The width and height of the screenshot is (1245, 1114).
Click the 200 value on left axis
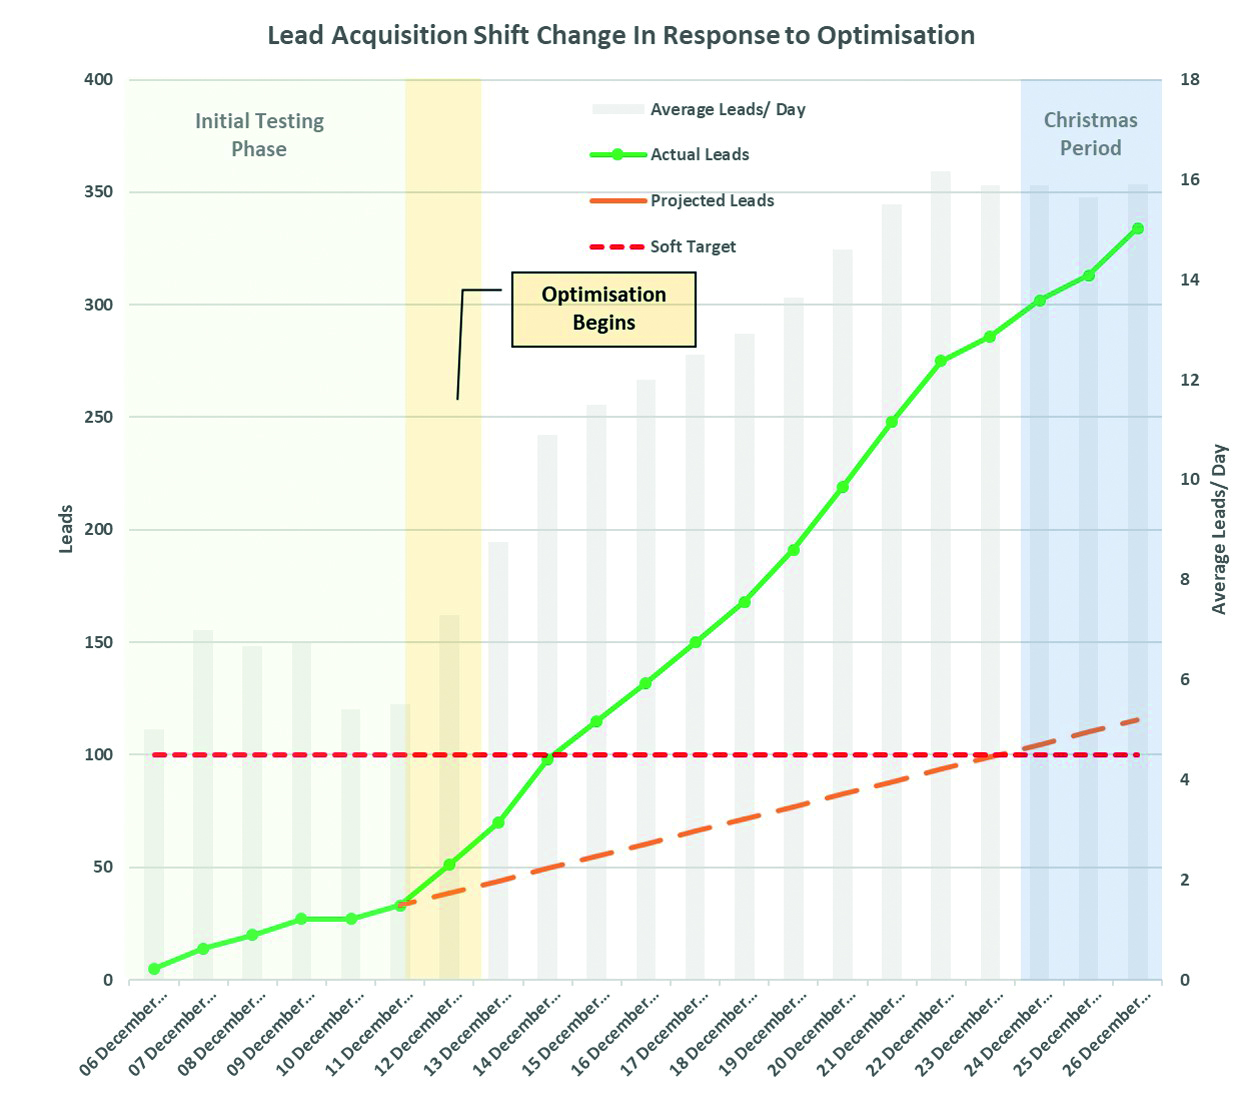[98, 529]
